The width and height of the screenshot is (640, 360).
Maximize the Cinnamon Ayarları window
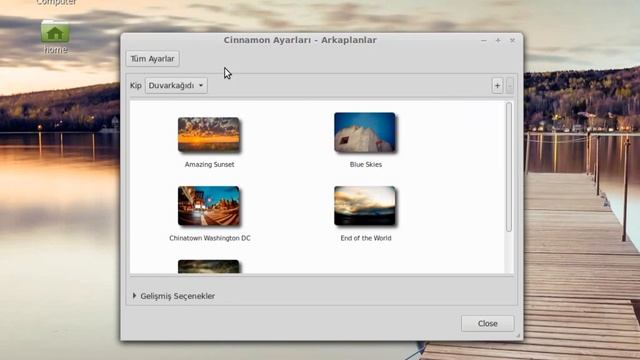(498, 40)
